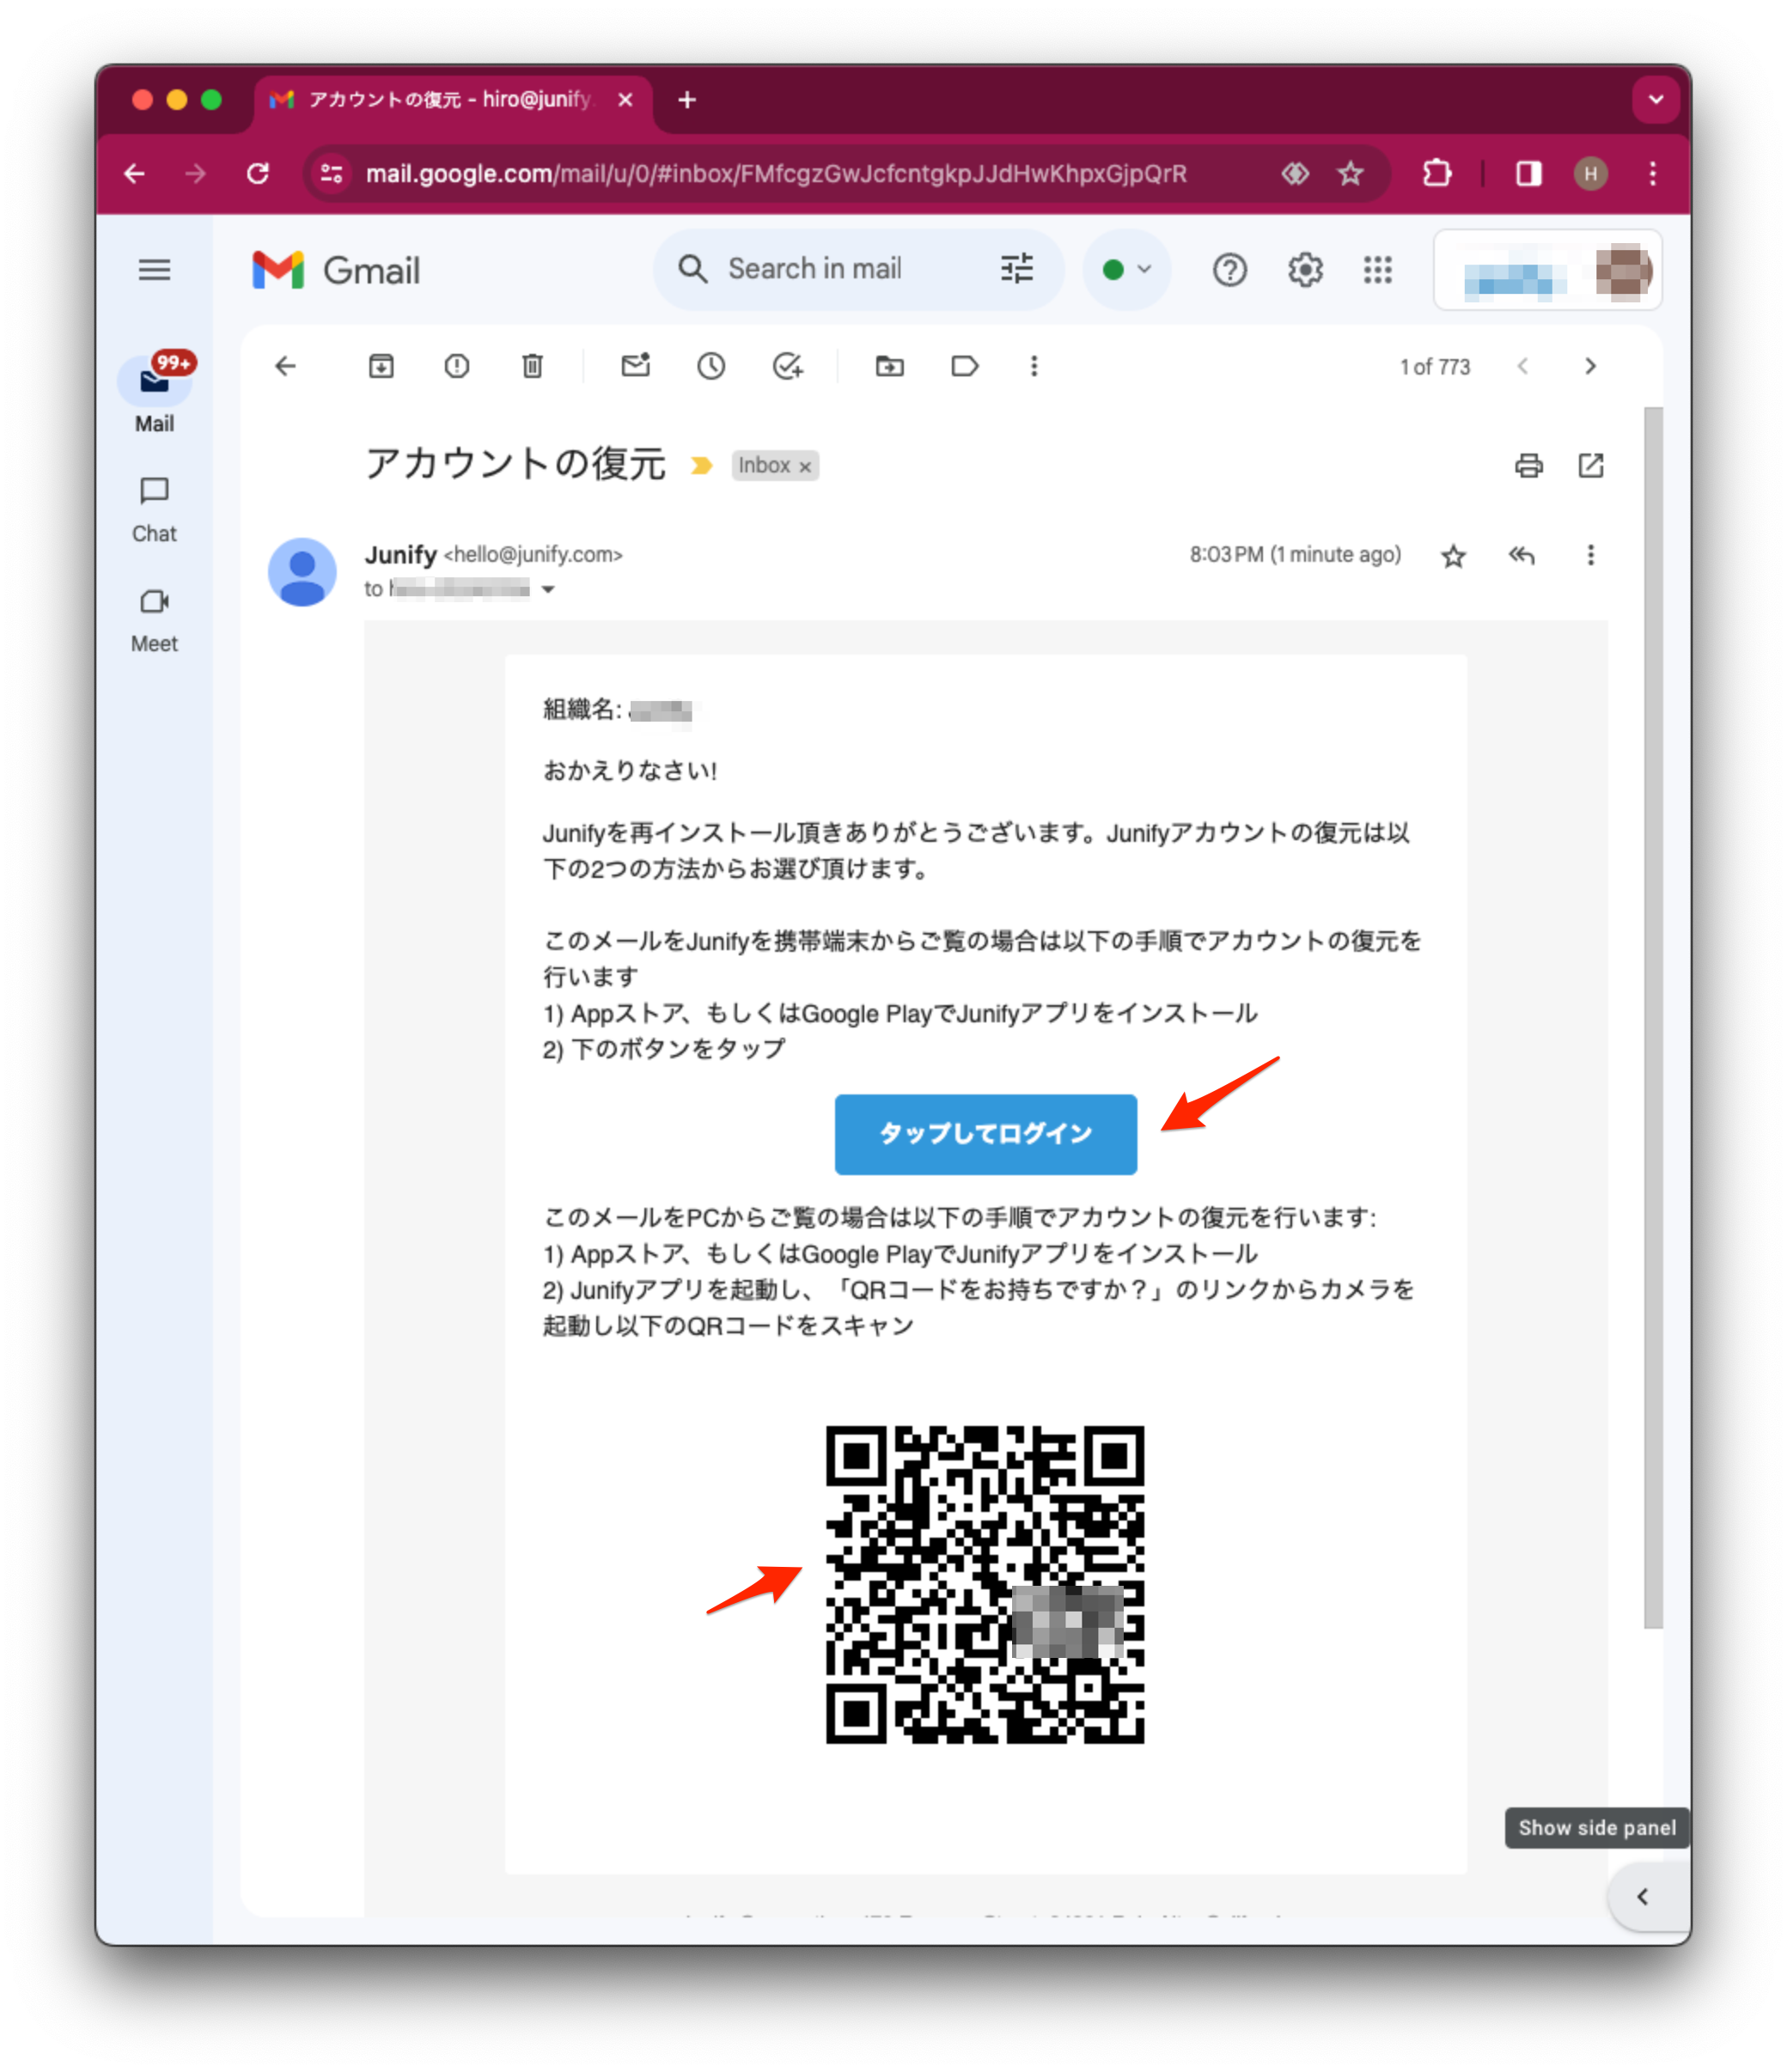Open search options filter icon

click(1017, 269)
